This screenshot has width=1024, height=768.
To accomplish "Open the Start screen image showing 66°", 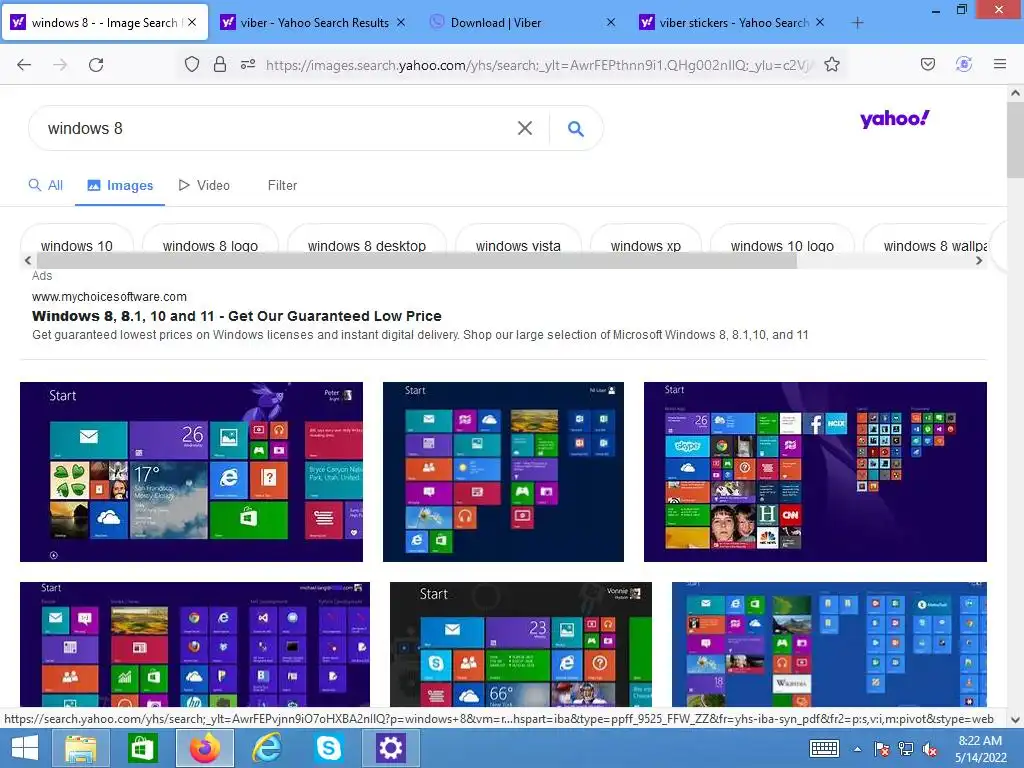I will click(x=520, y=644).
